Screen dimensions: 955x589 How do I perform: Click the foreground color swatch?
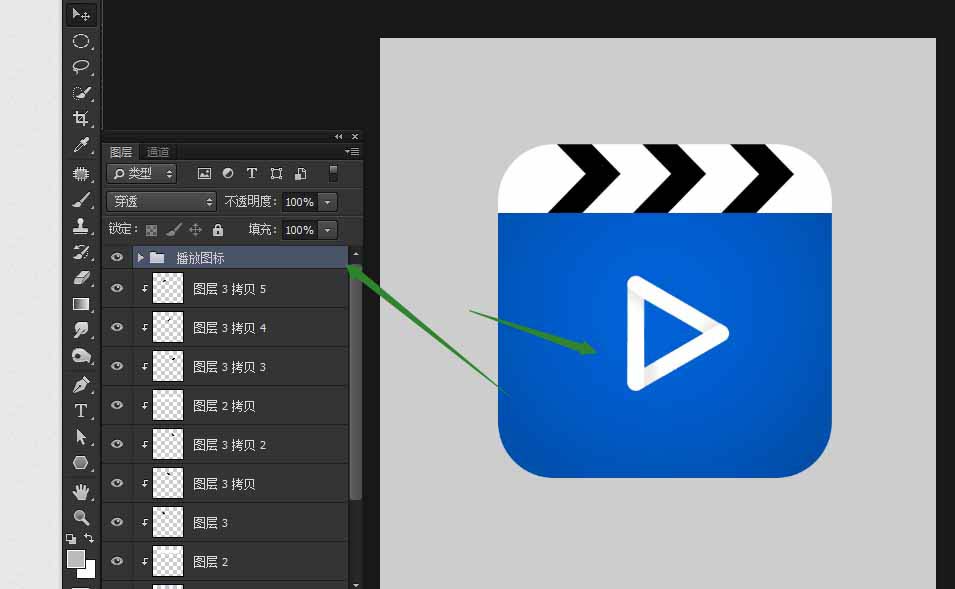tap(76, 559)
